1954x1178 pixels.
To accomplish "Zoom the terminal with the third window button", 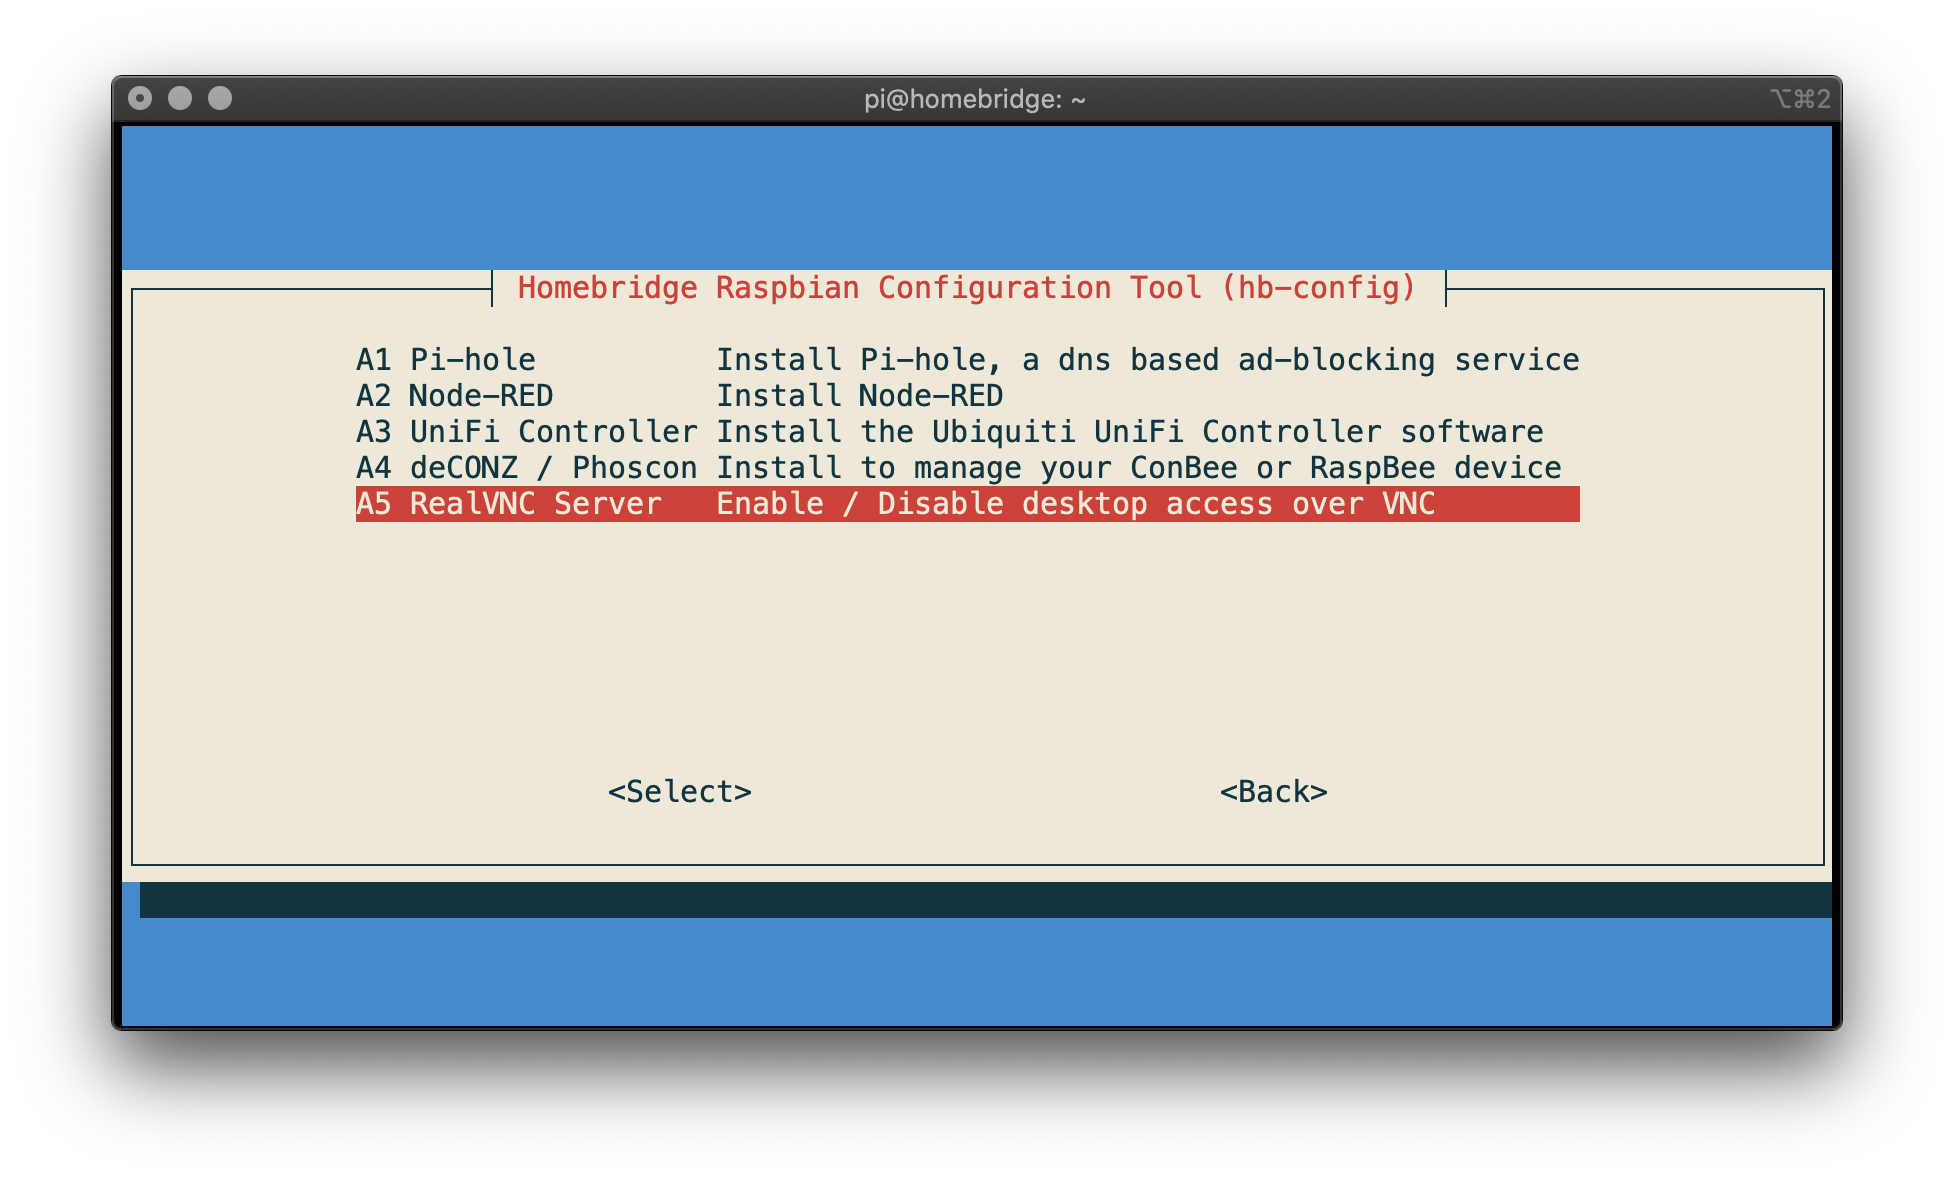I will coord(220,98).
